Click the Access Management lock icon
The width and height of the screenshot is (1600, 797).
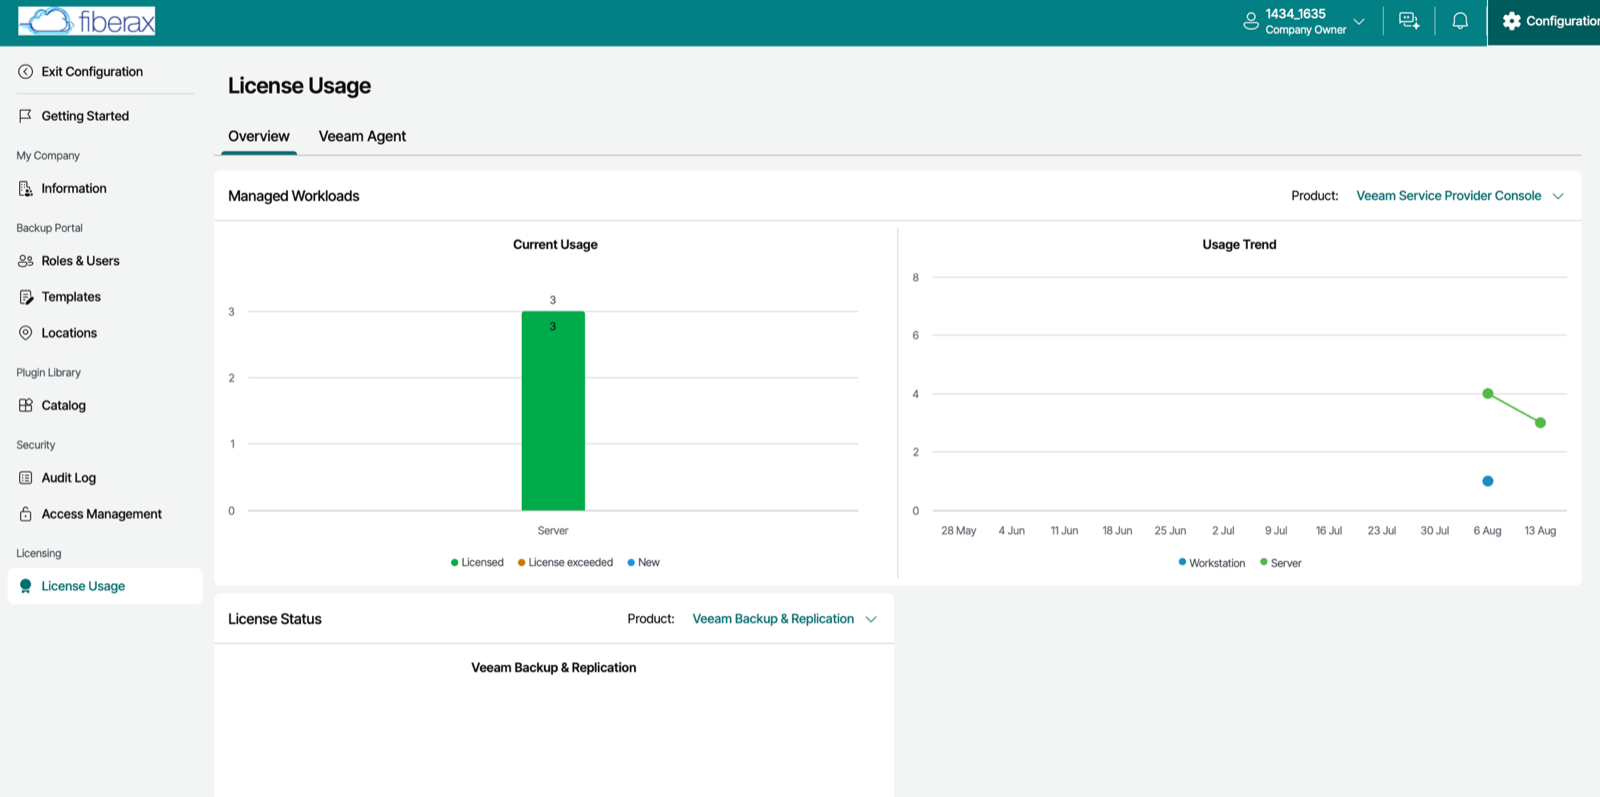tap(26, 514)
